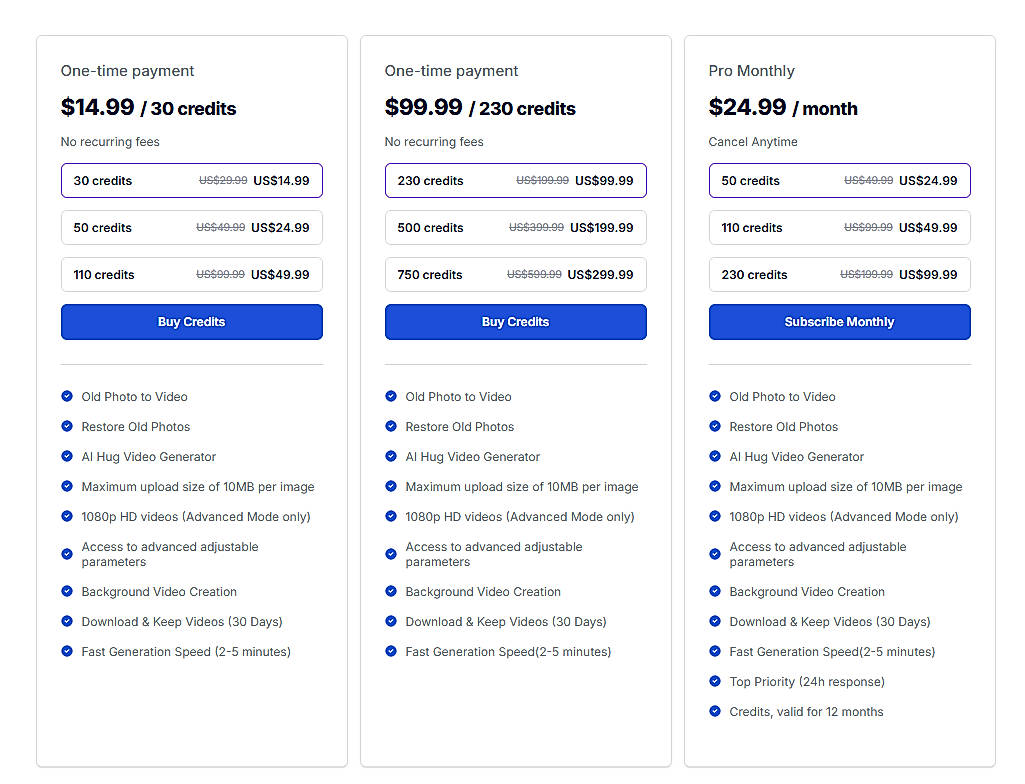Click checkmark beside Download & Keep Videos in $99.99 card
1025x784 pixels.
(391, 621)
